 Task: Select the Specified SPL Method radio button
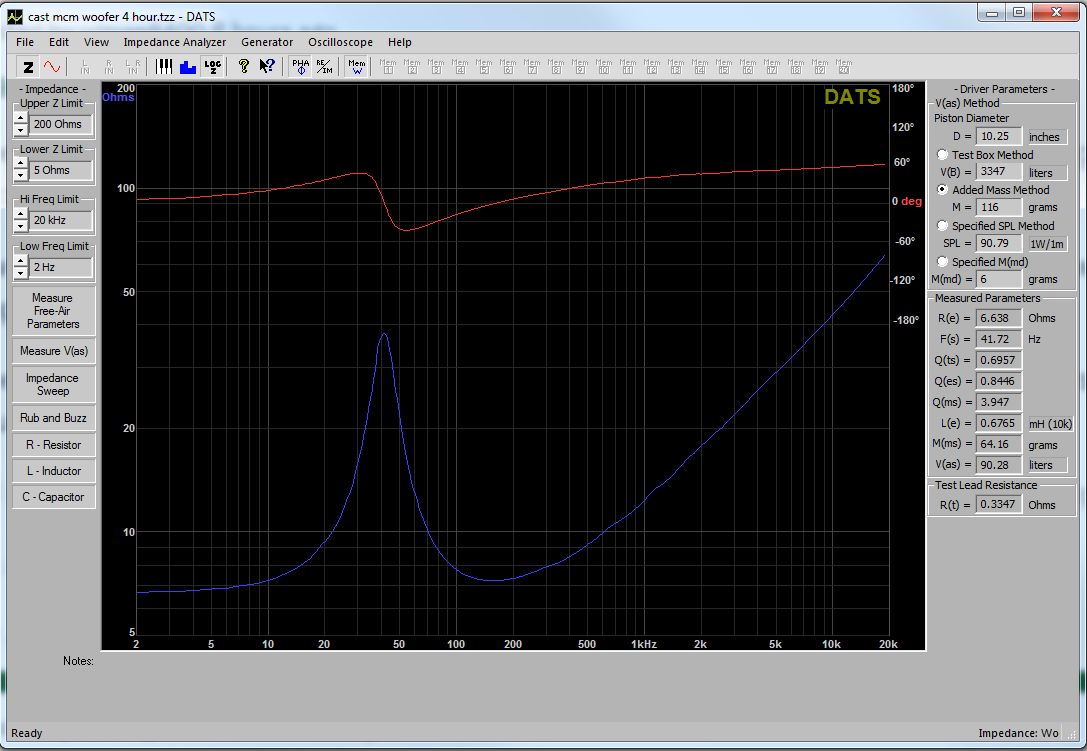coord(943,225)
